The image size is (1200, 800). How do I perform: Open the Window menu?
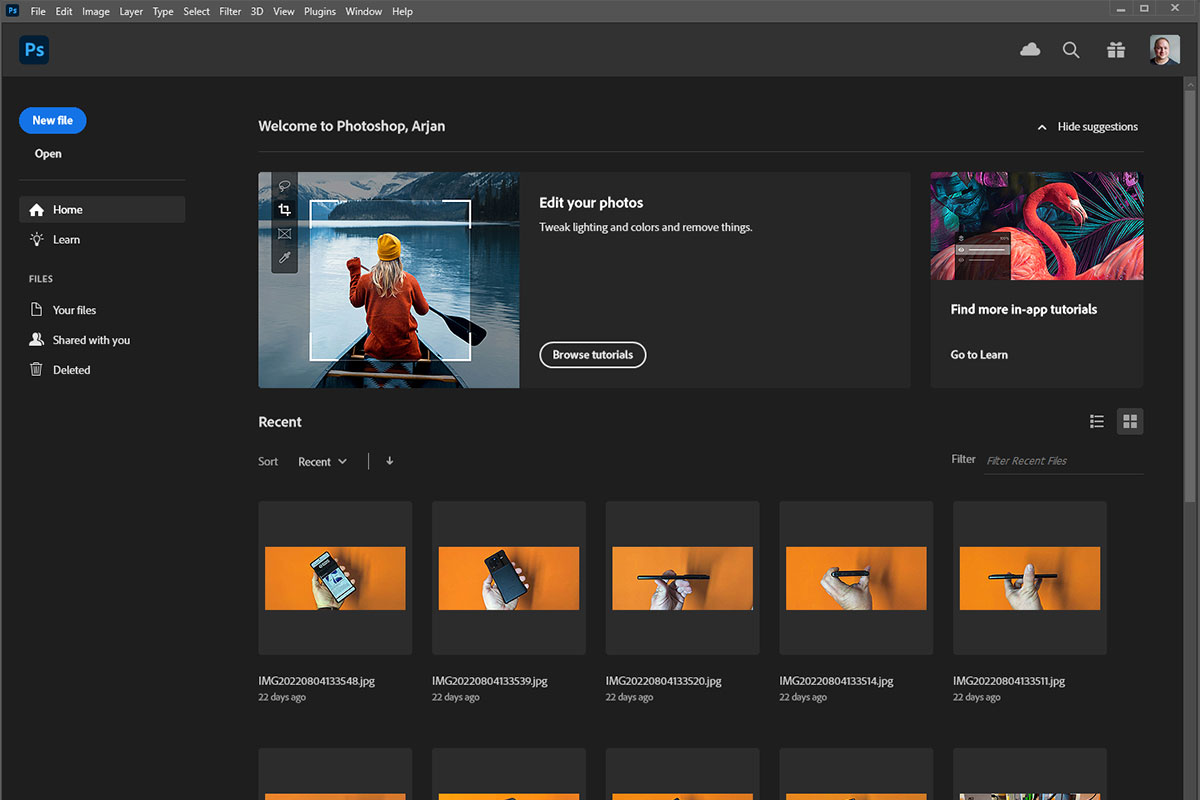click(364, 11)
